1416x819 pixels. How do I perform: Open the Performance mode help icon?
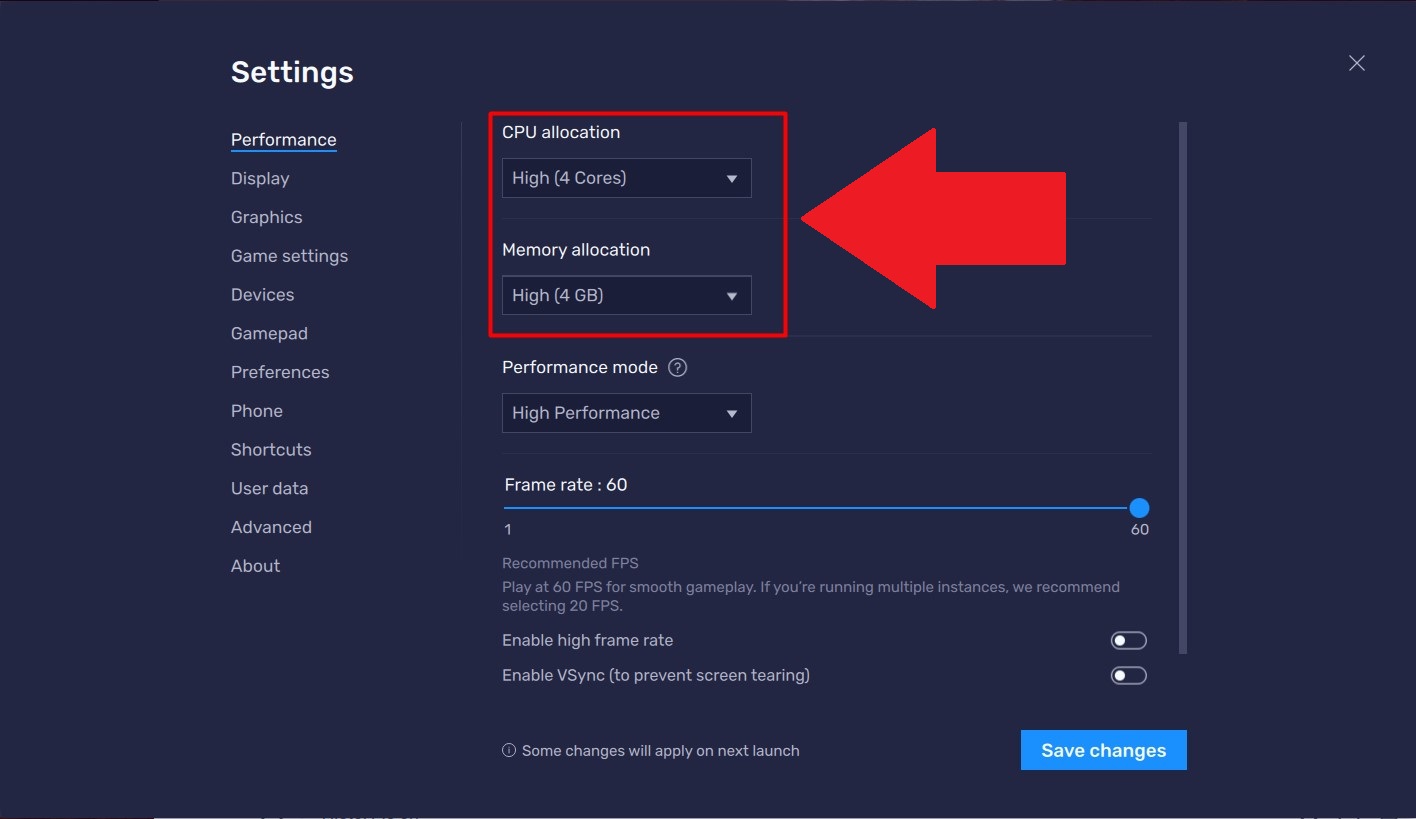(x=677, y=367)
